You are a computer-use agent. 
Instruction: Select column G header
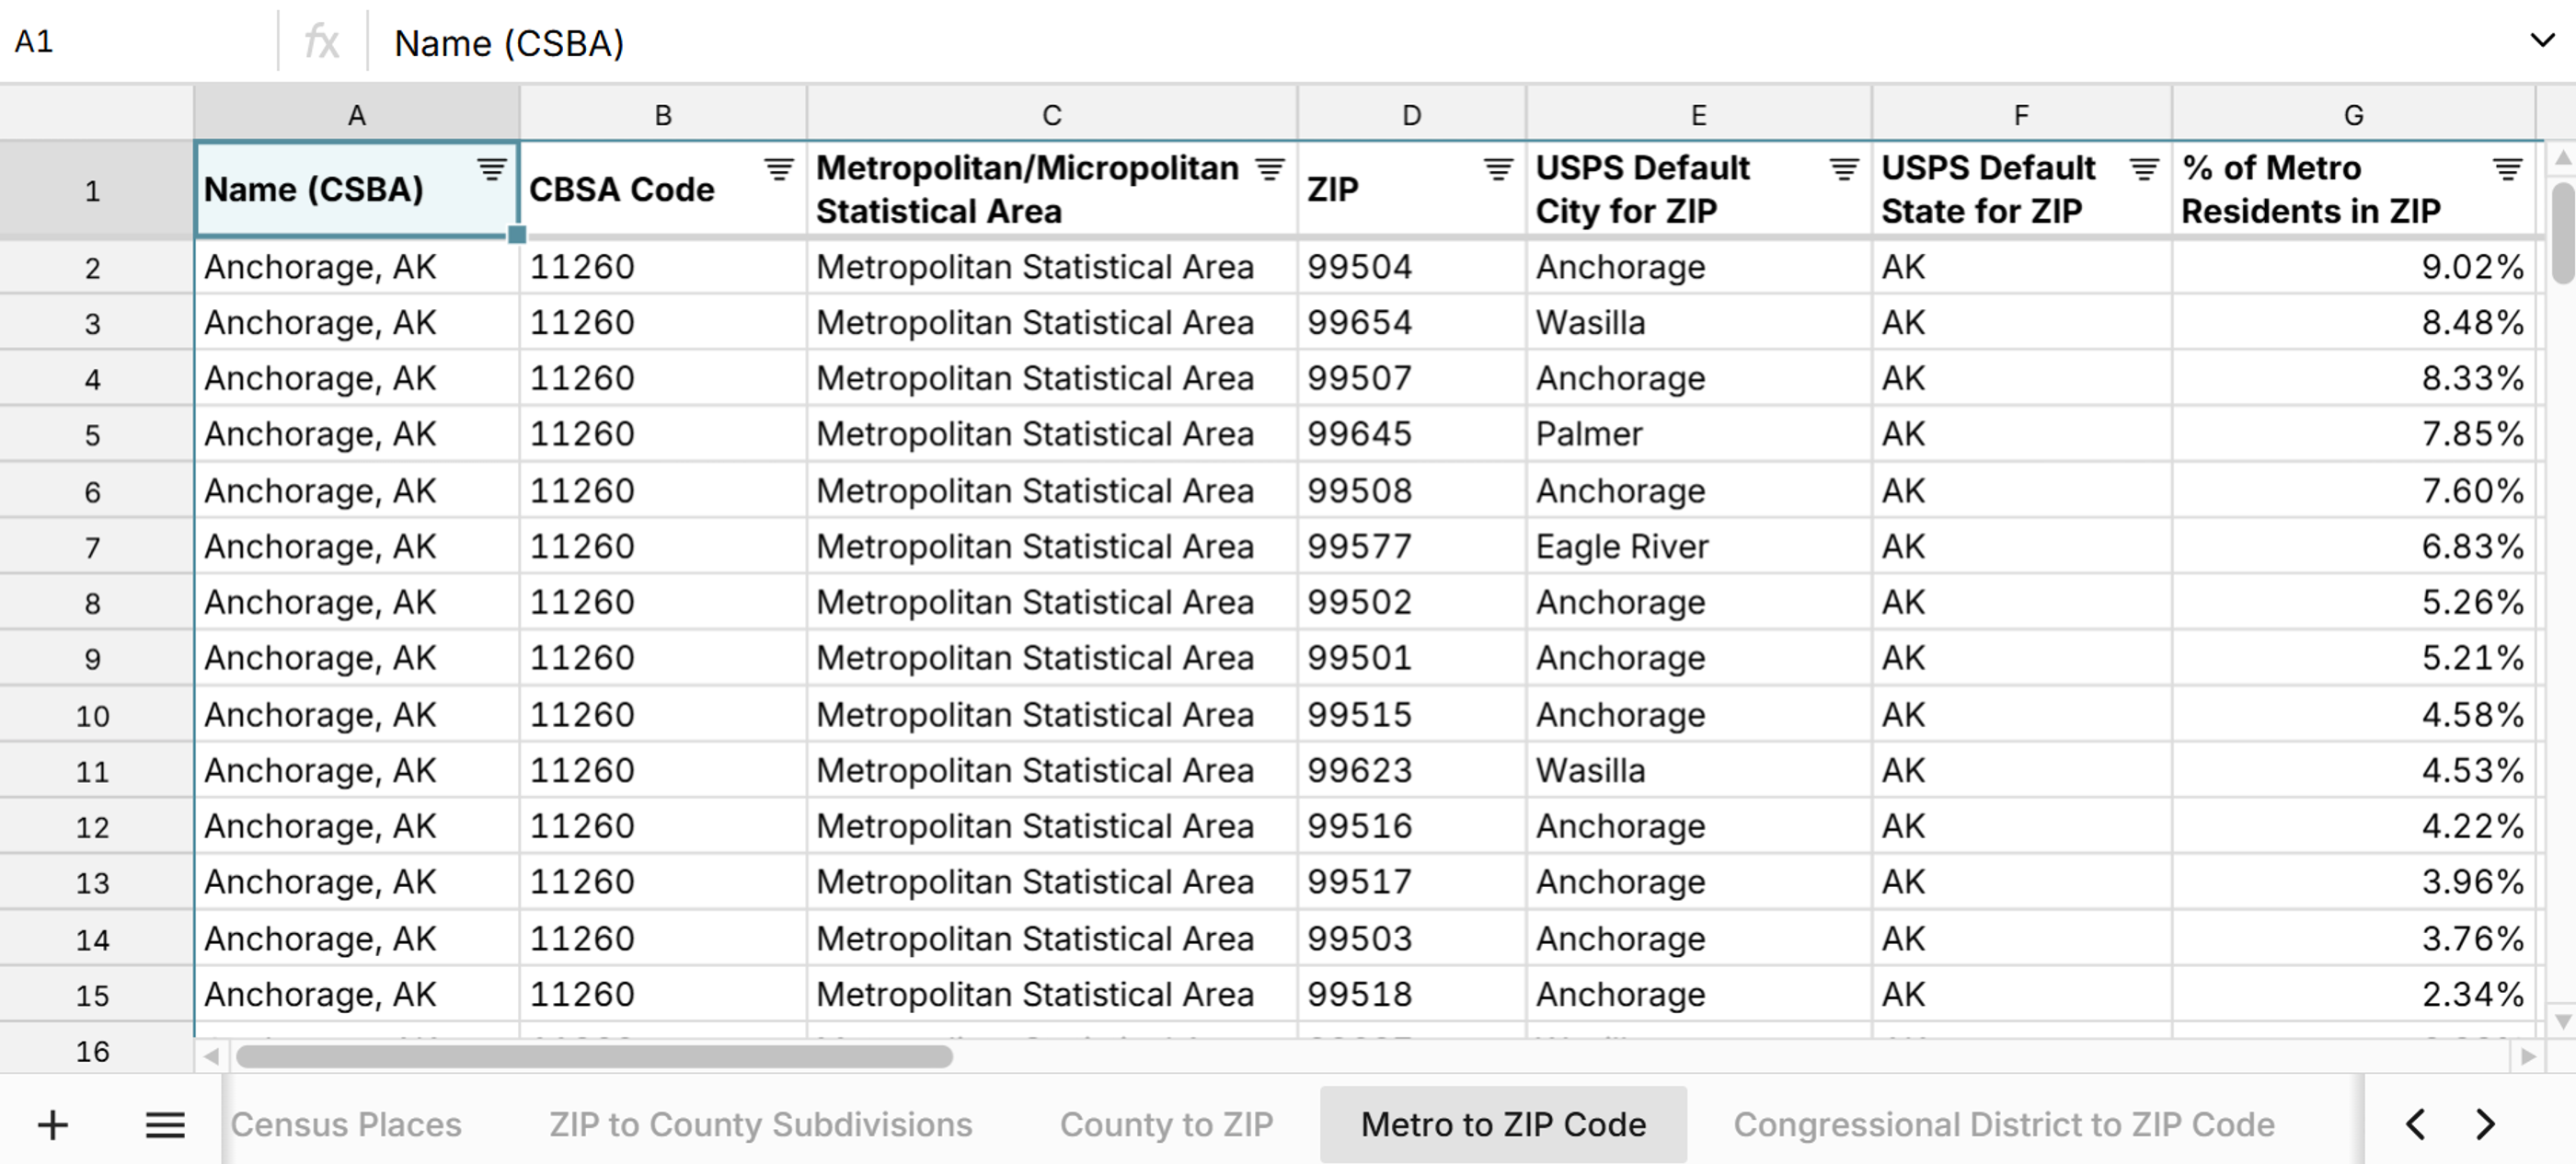tap(2353, 113)
